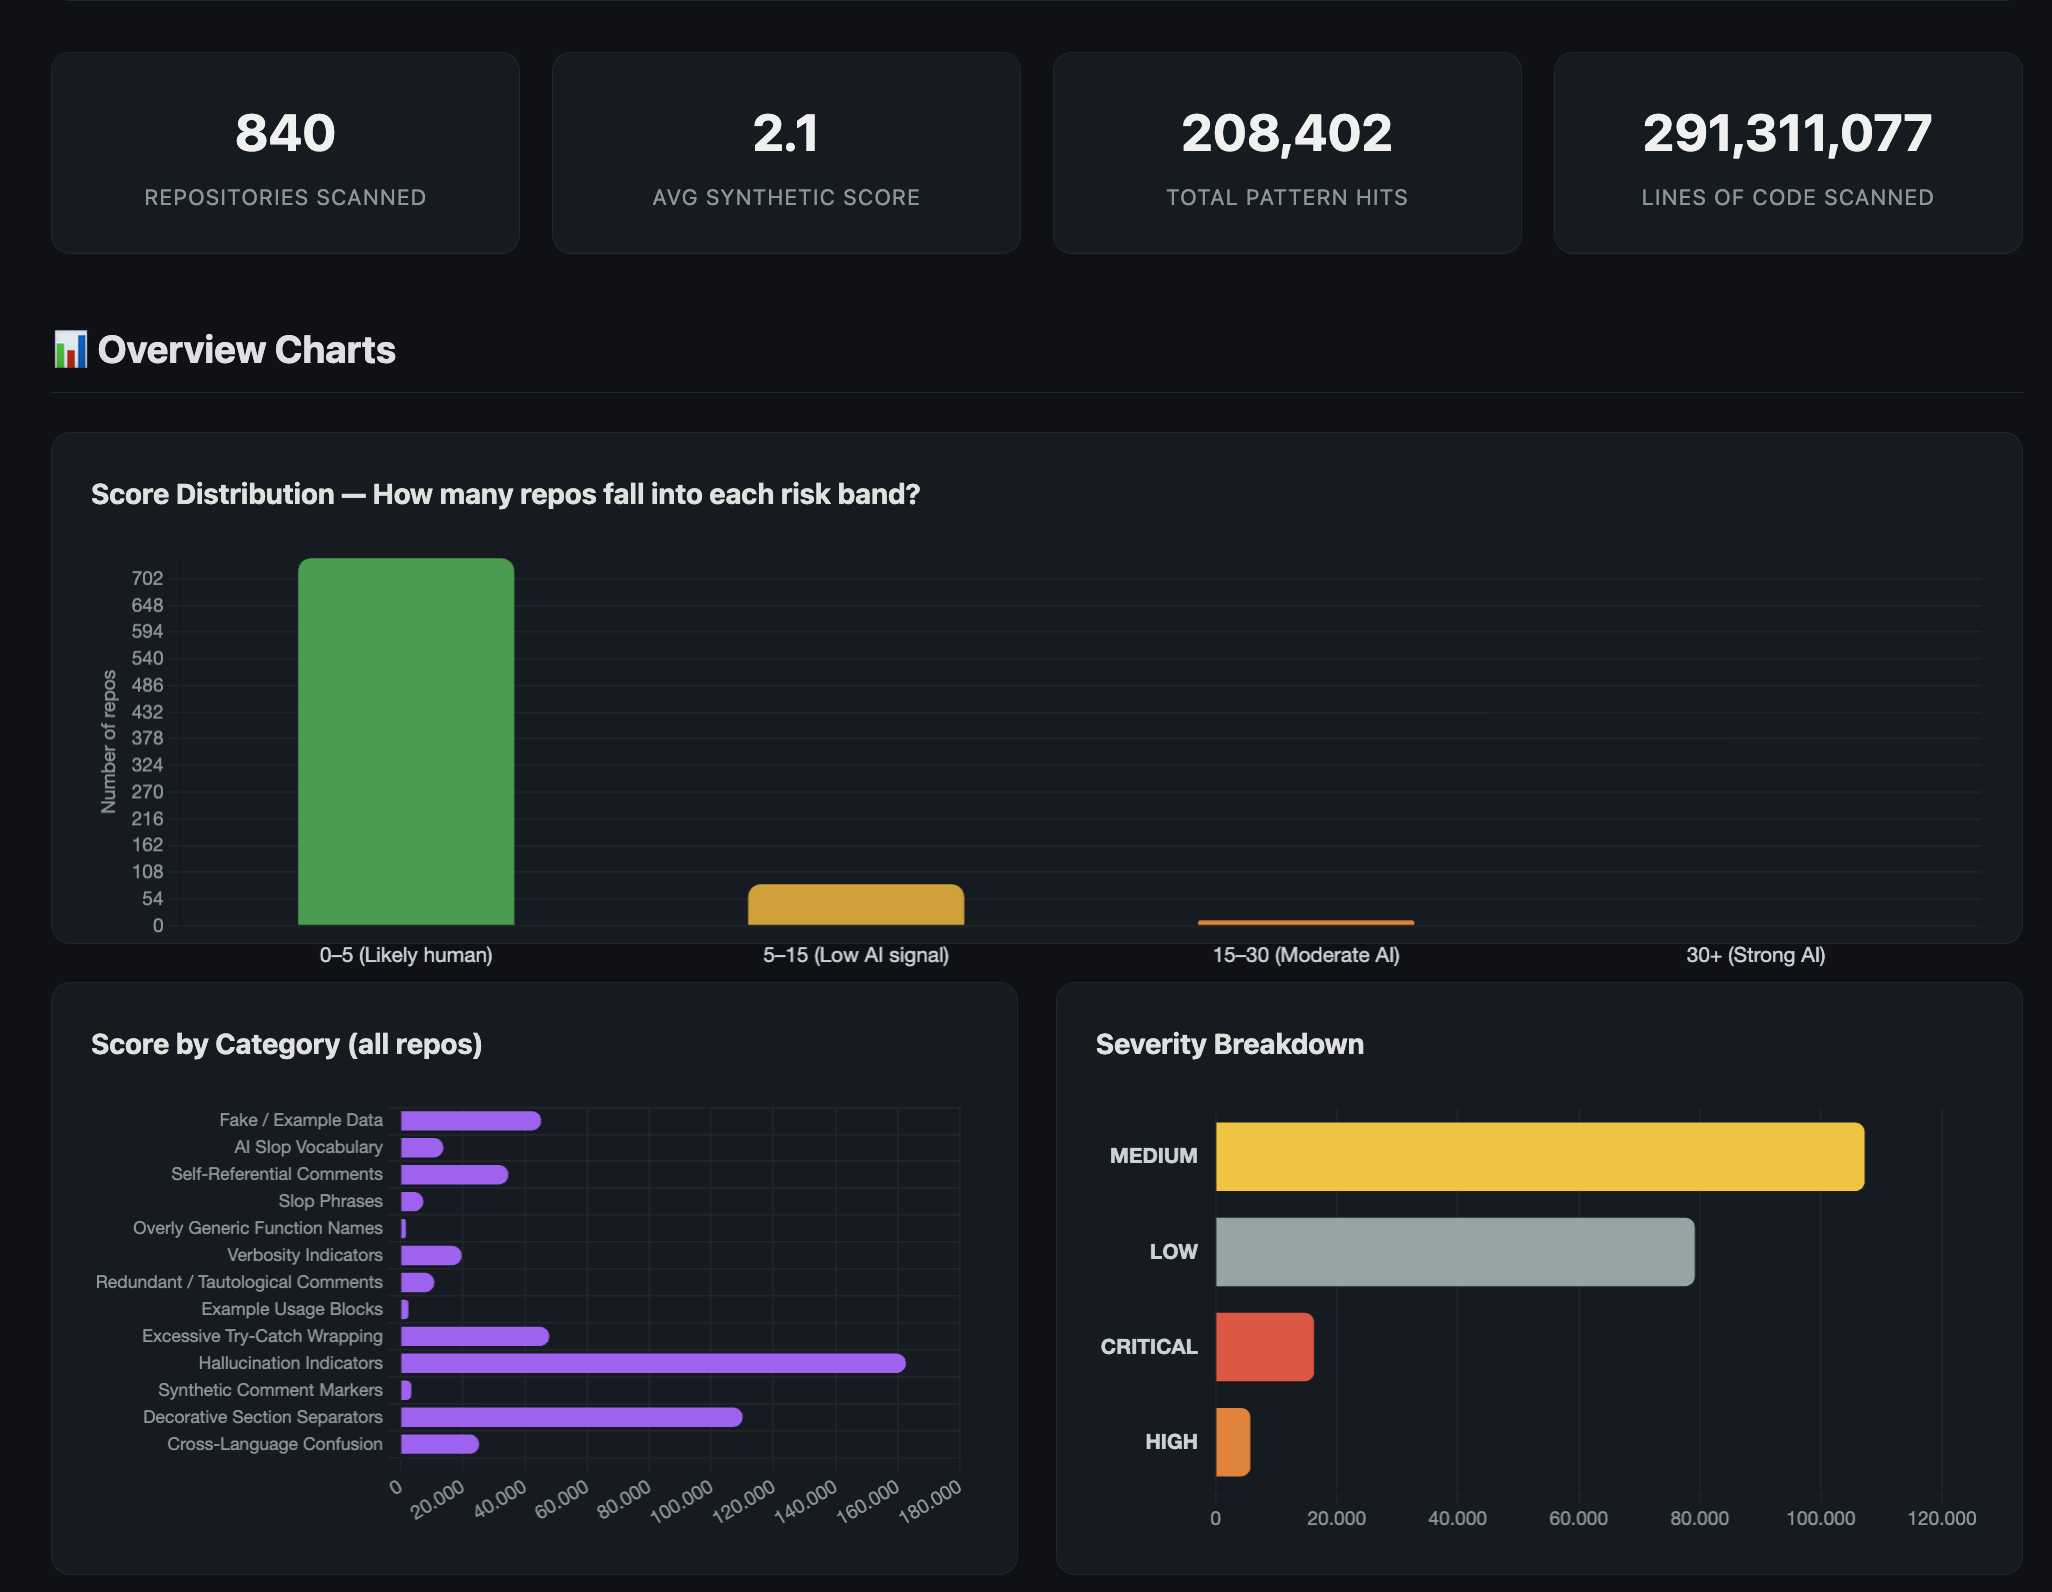Click the 15–30 (Moderate AI) axis label
Viewport: 2052px width, 1592px height.
[x=1306, y=955]
